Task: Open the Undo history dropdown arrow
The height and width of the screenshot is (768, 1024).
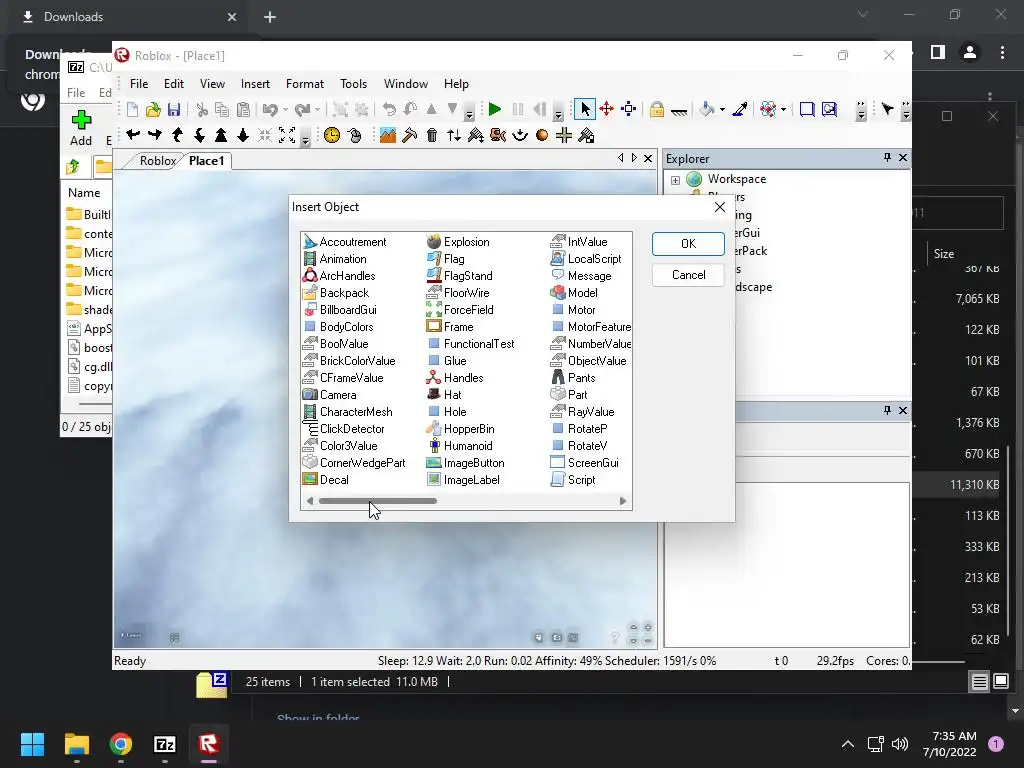Action: pos(285,110)
